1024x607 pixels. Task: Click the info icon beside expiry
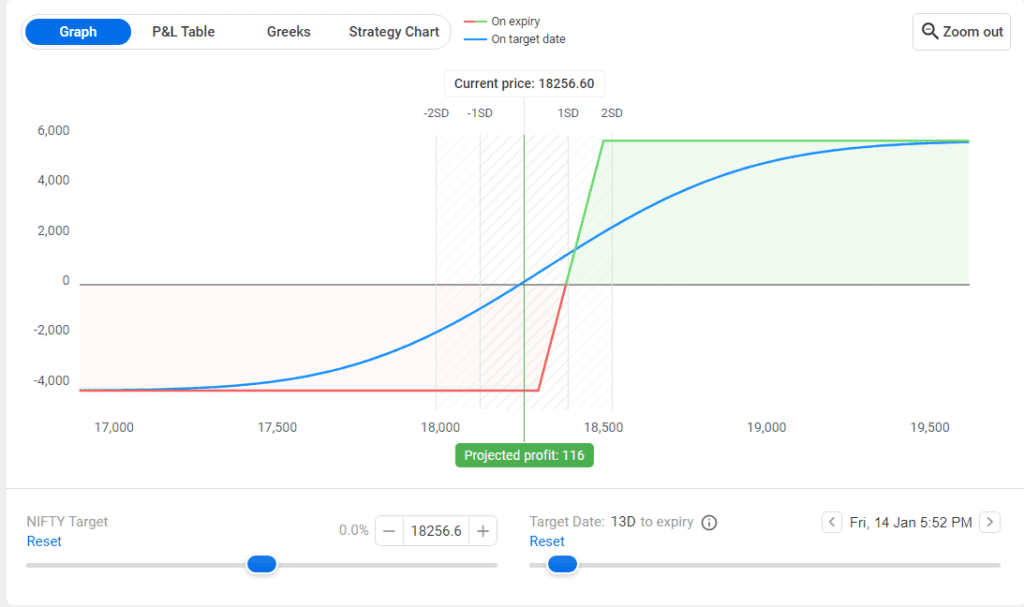tap(709, 522)
